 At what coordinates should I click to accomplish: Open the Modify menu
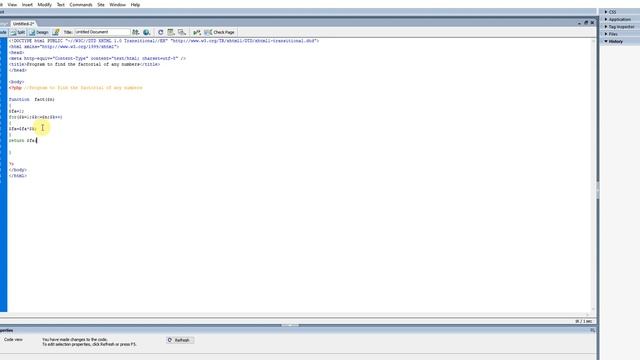[44, 4]
